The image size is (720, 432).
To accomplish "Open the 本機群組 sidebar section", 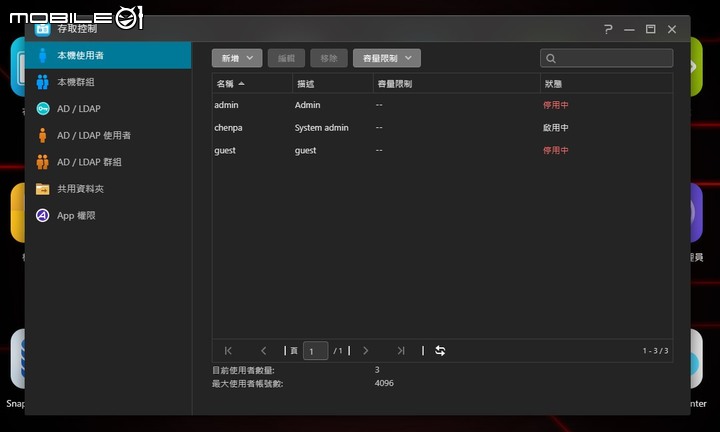I will 108,82.
